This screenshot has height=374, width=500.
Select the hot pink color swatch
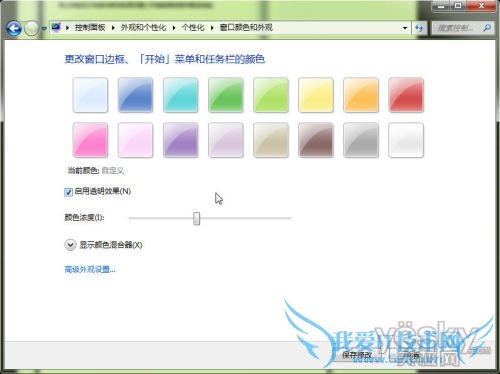90,140
